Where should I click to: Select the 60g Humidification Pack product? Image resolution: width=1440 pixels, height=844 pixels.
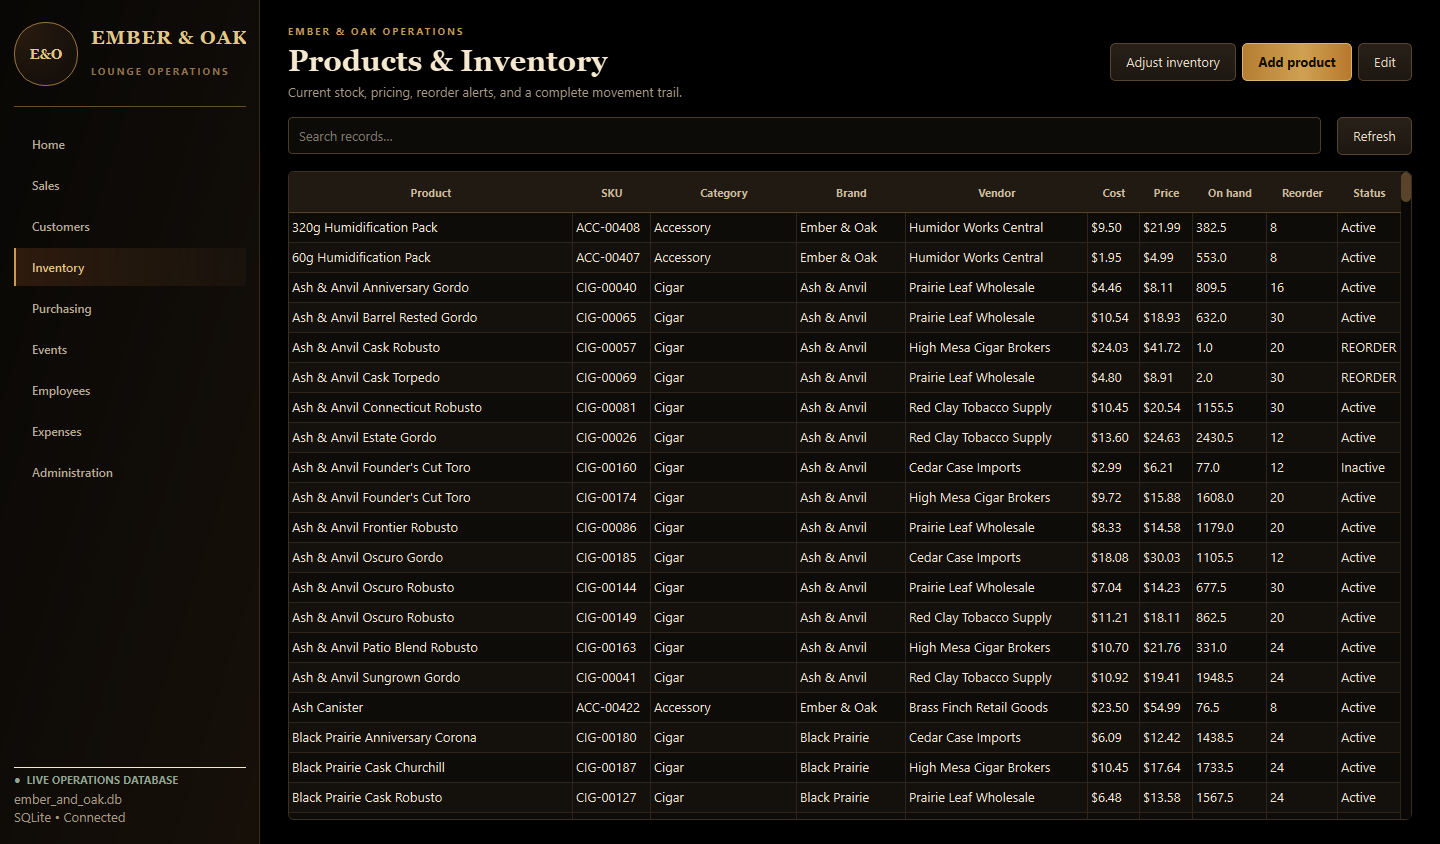coord(845,258)
